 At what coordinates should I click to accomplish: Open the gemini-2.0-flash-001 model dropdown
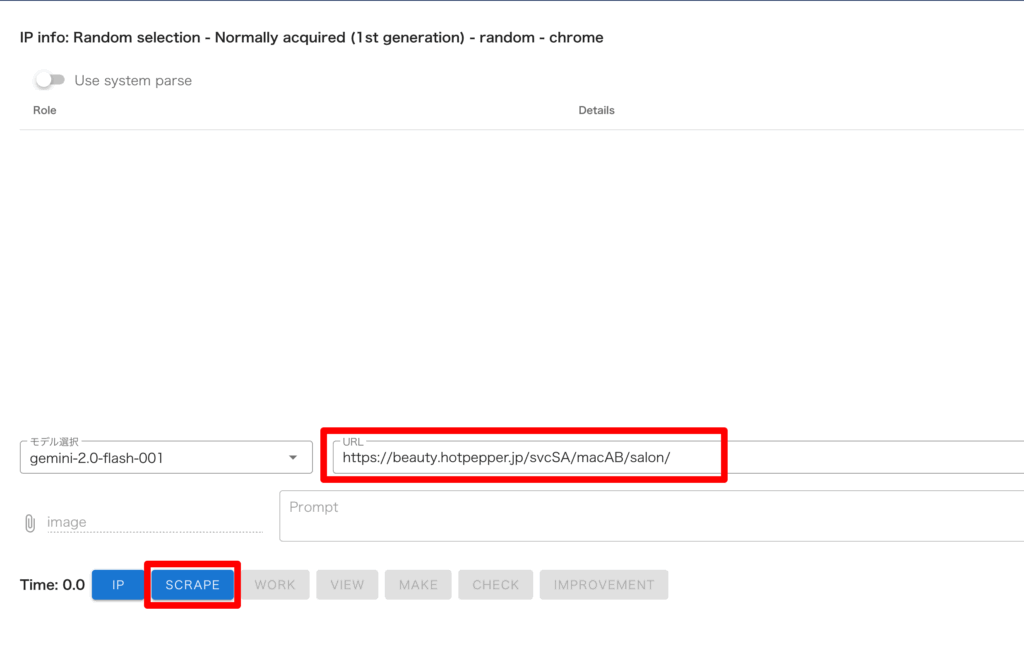(150, 458)
